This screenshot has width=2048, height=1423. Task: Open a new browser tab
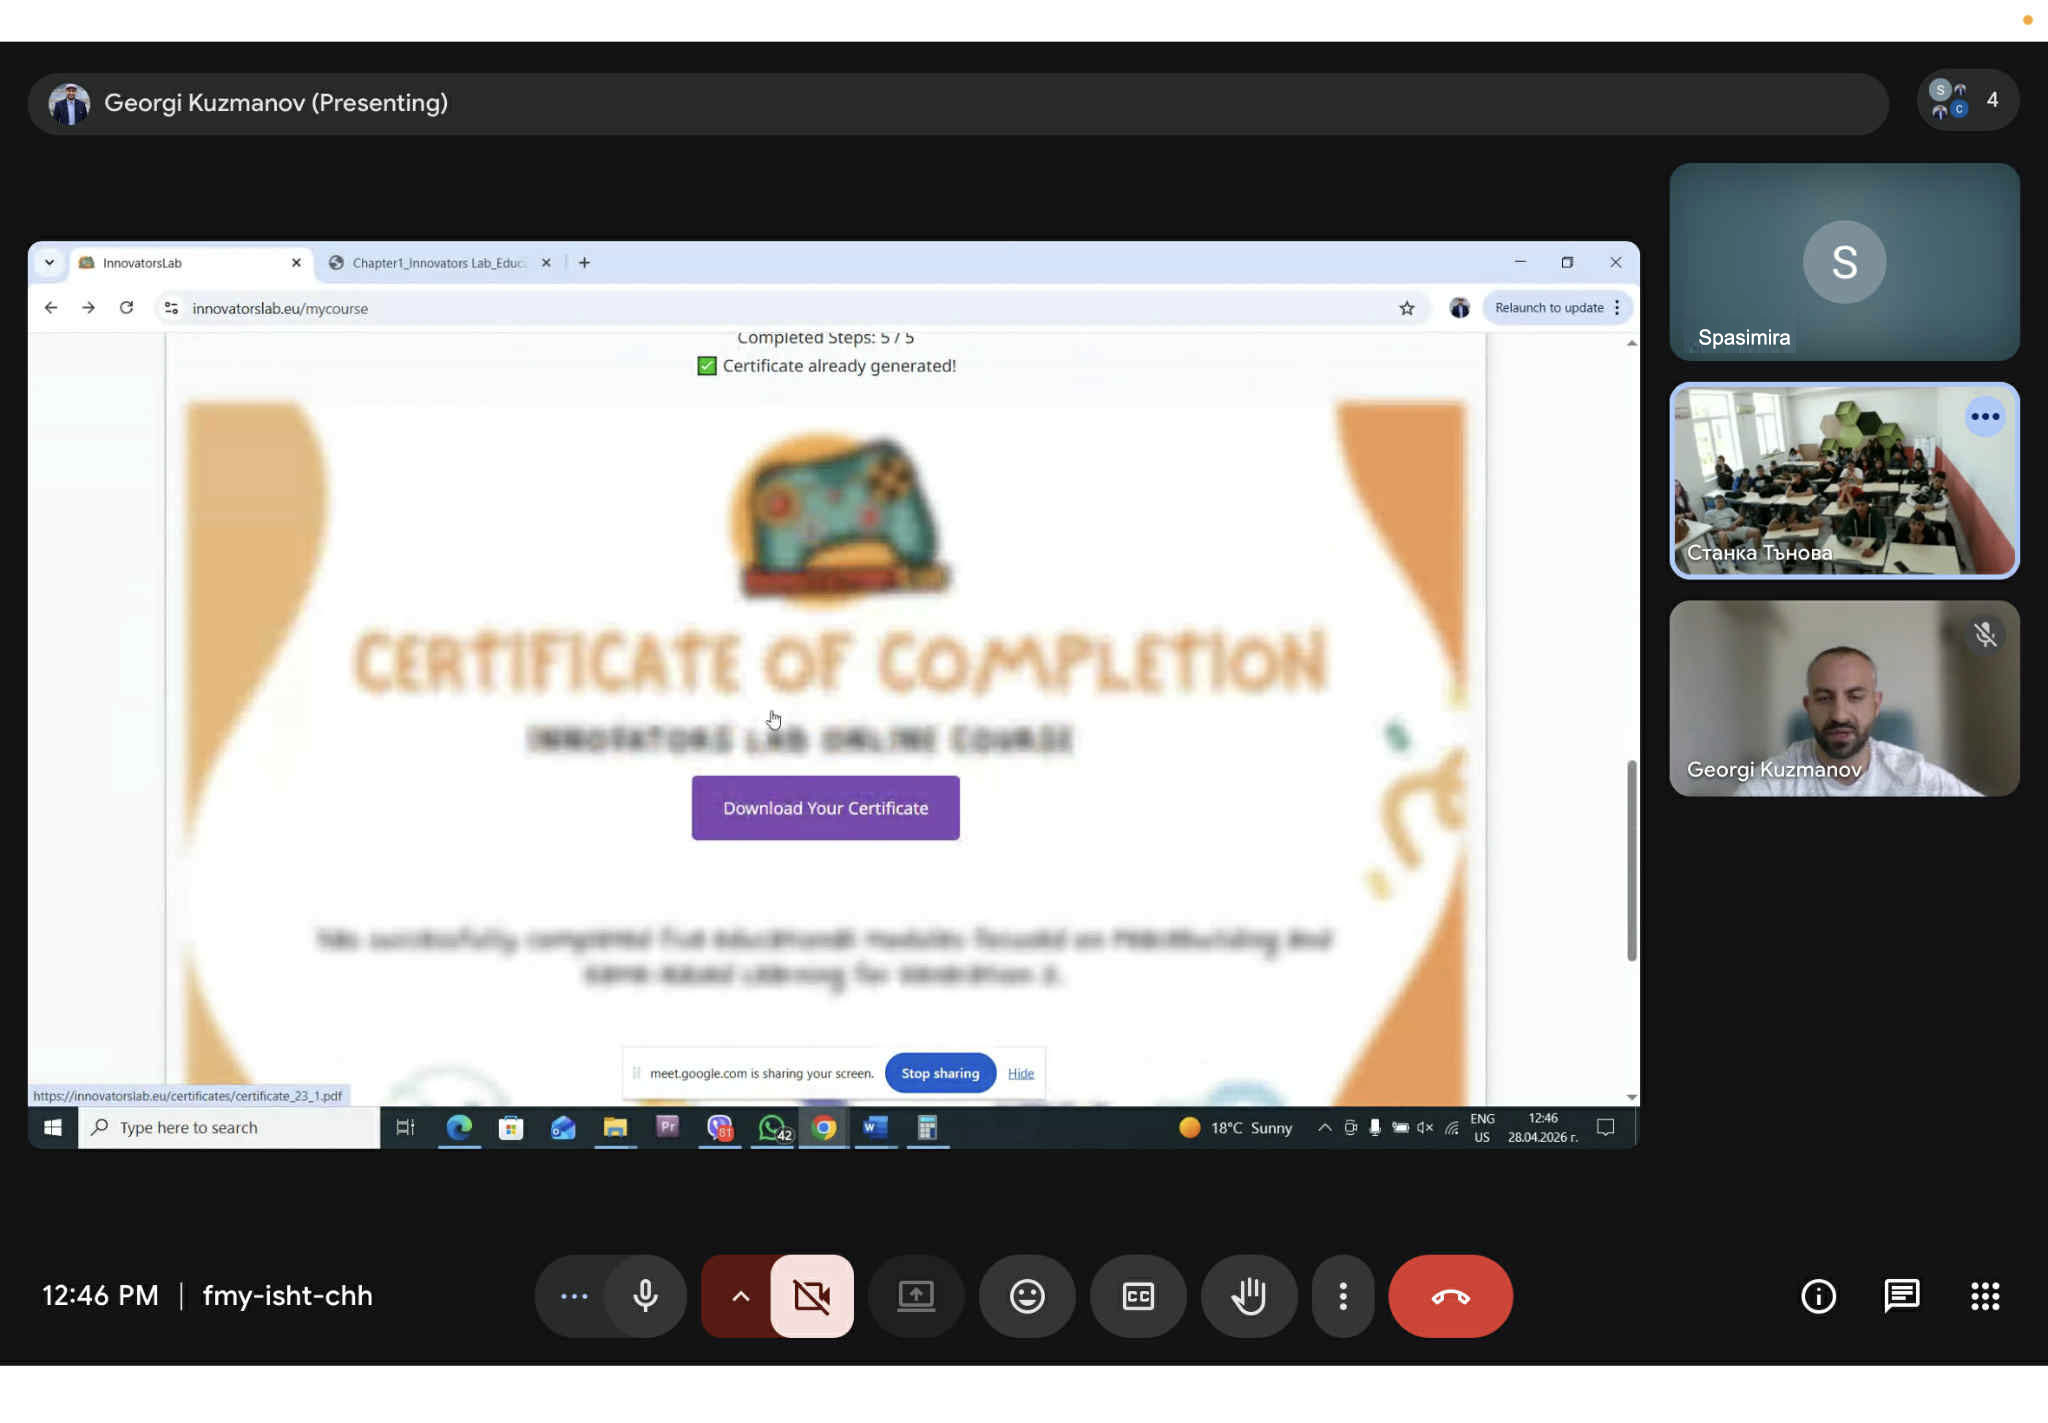[x=584, y=263]
